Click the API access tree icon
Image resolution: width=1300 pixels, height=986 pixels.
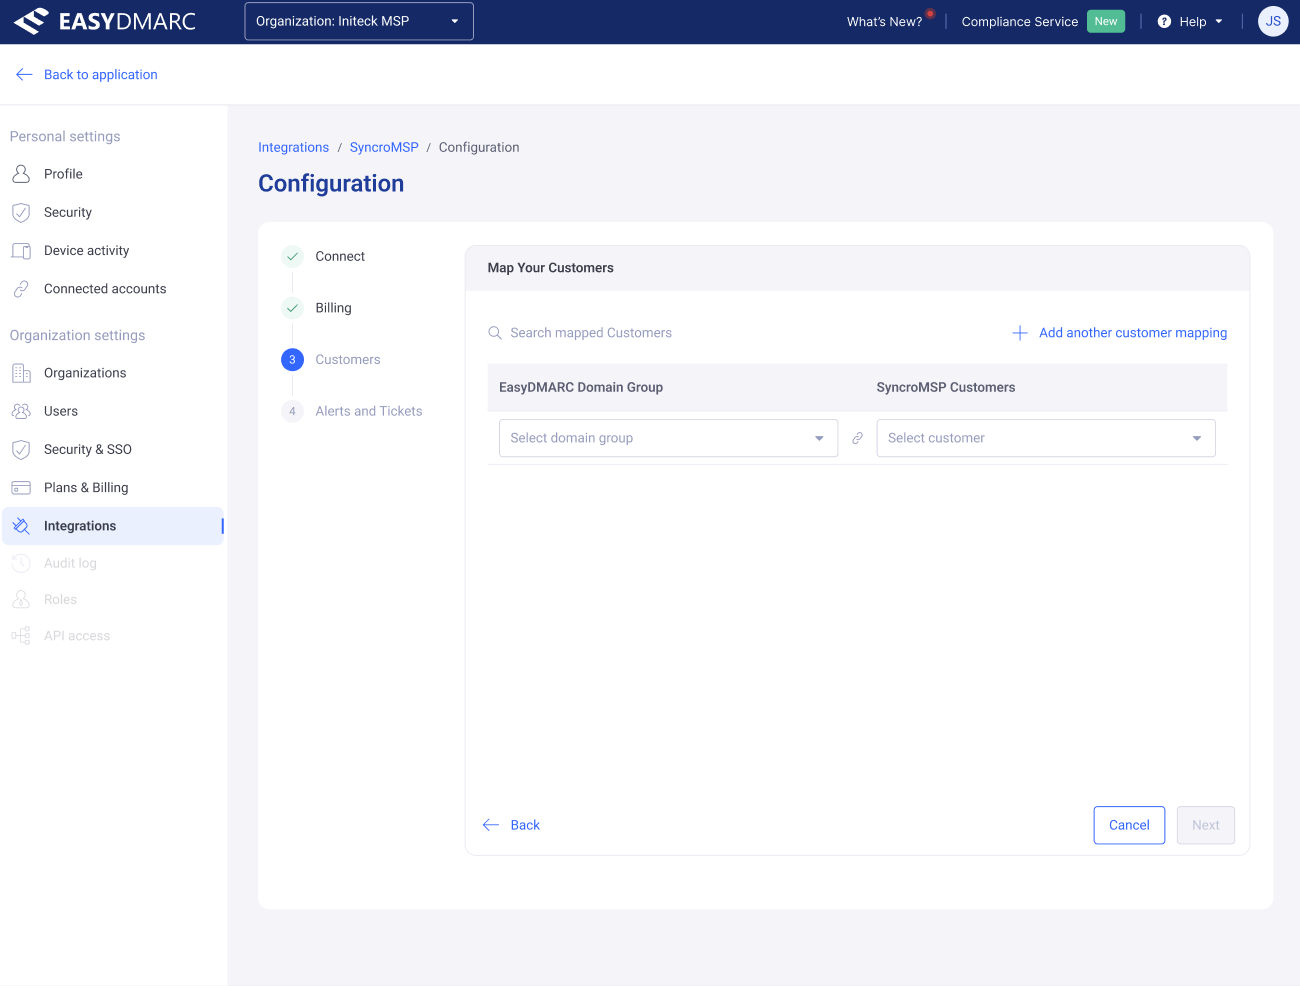click(x=21, y=636)
